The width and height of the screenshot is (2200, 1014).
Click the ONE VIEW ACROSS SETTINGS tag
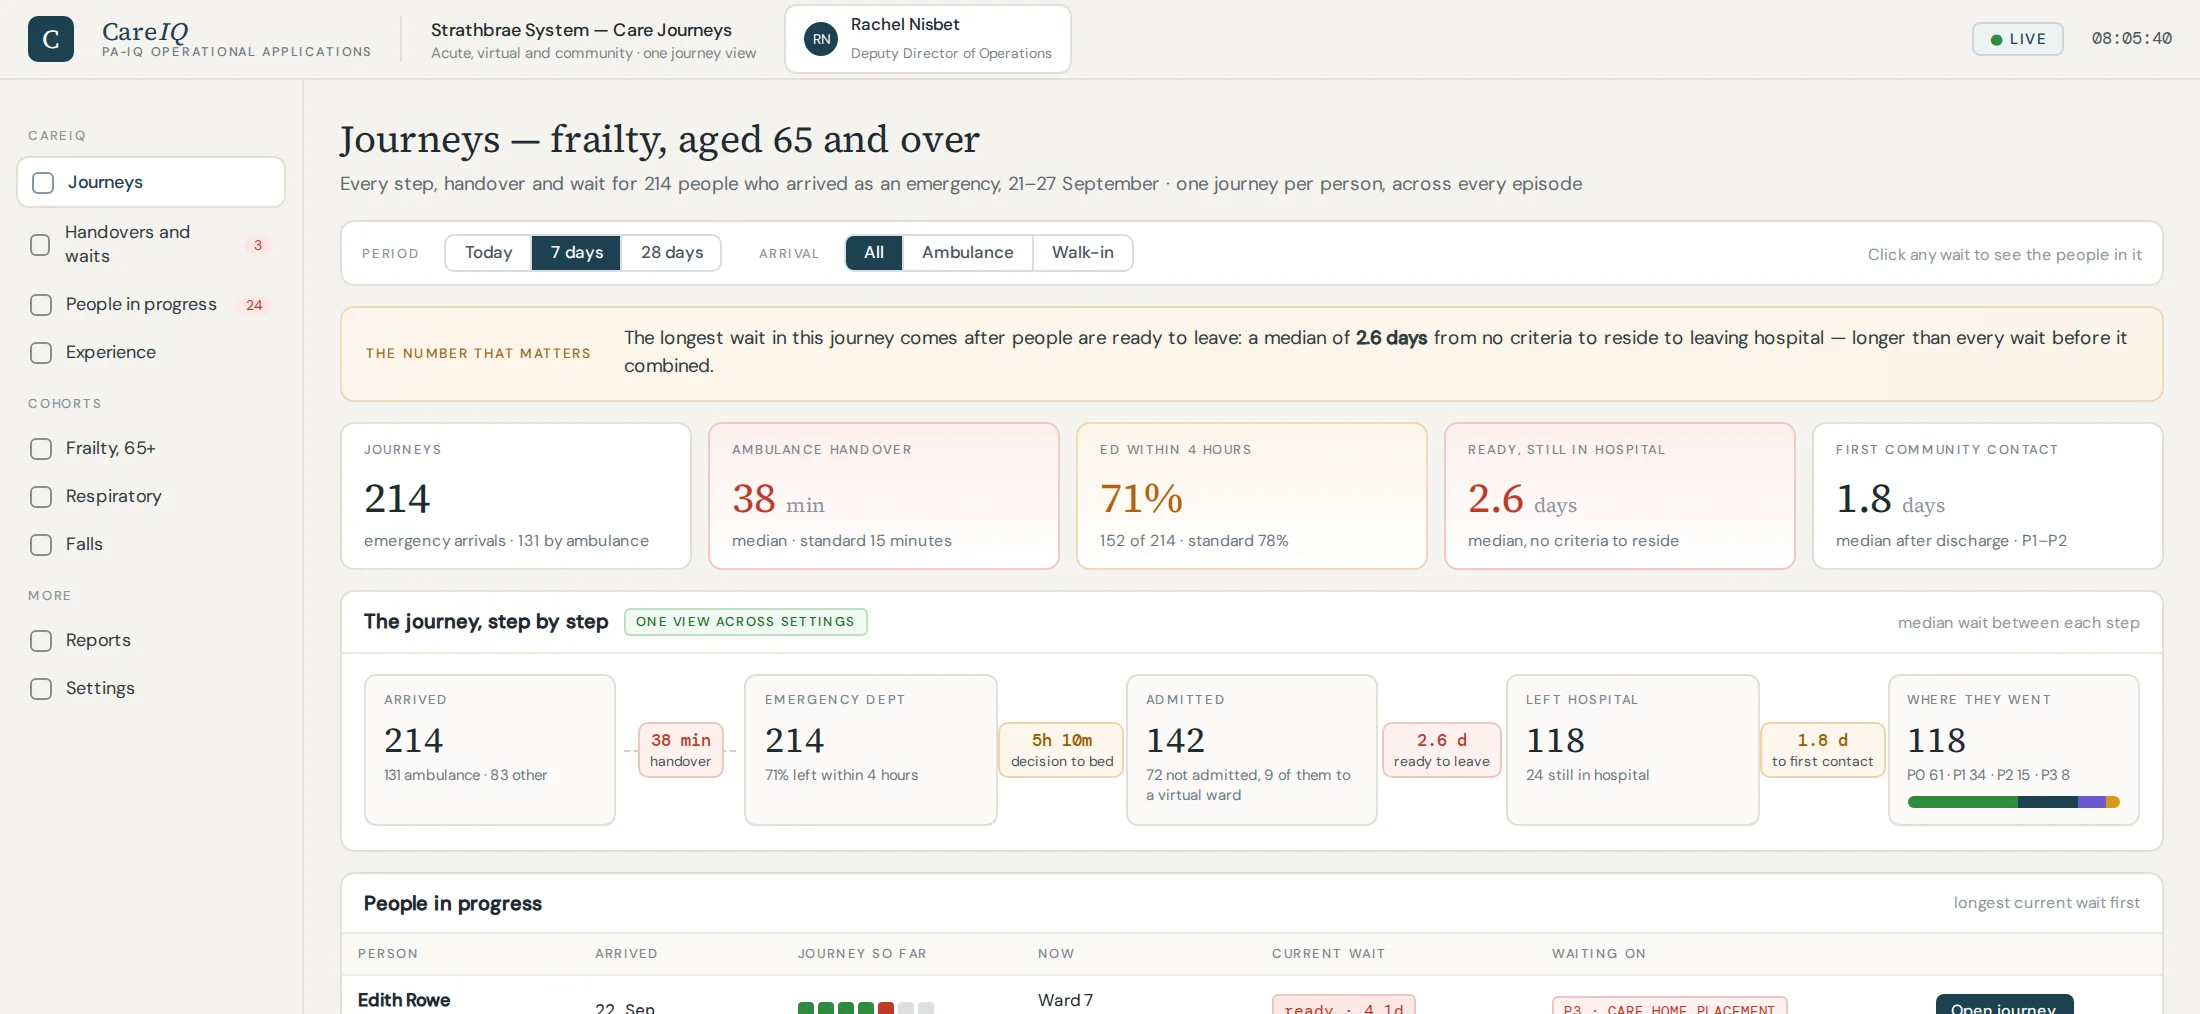[x=745, y=622]
